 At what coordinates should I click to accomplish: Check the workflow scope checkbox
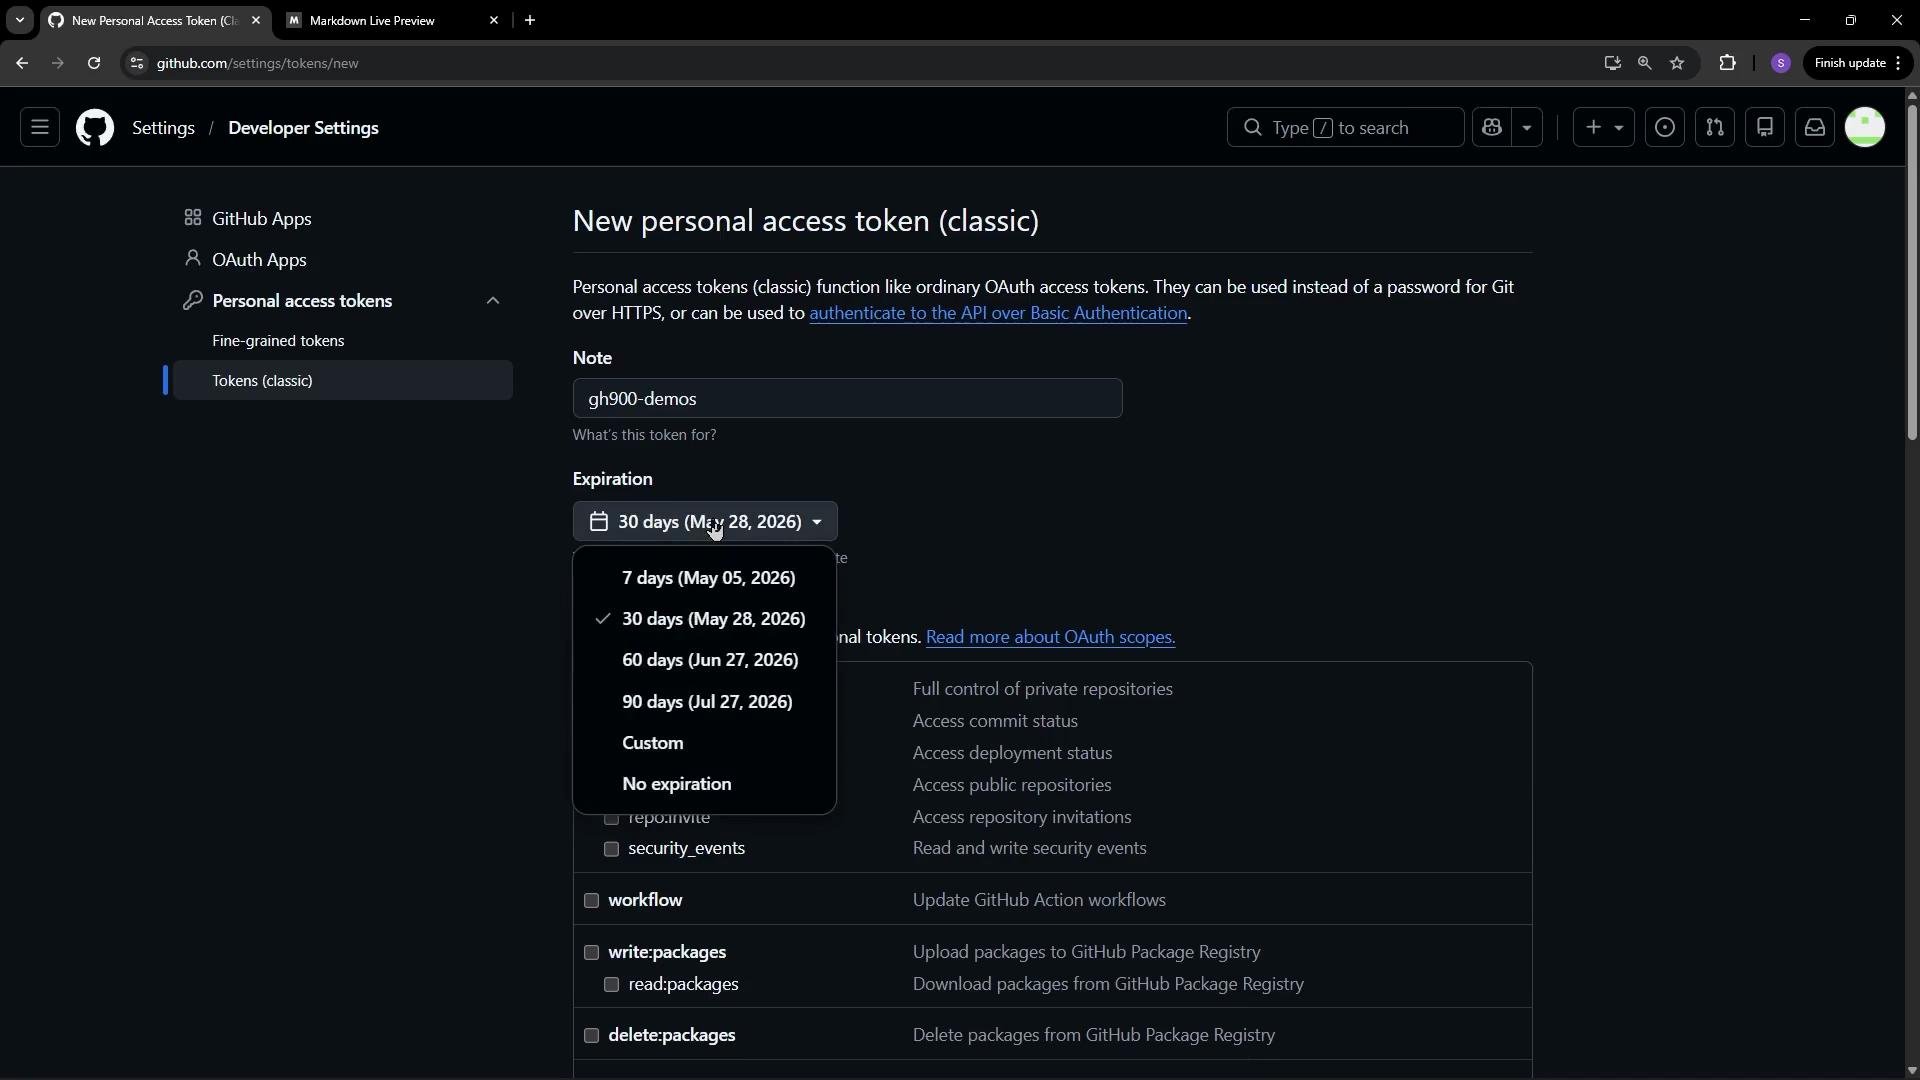click(591, 901)
